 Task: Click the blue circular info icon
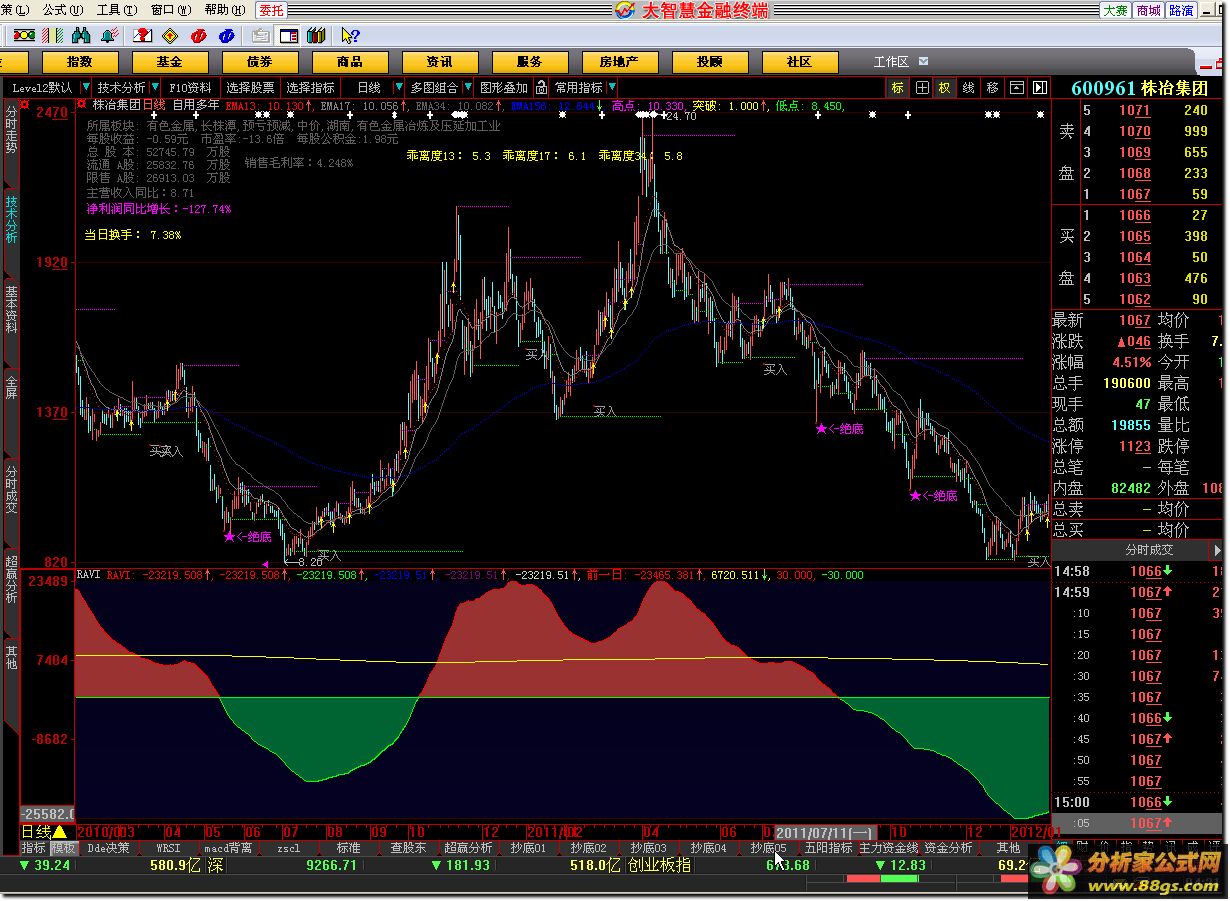(227, 35)
